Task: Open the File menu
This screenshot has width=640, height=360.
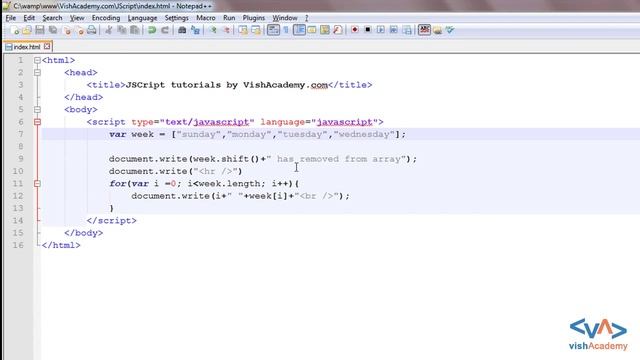Action: pos(11,18)
